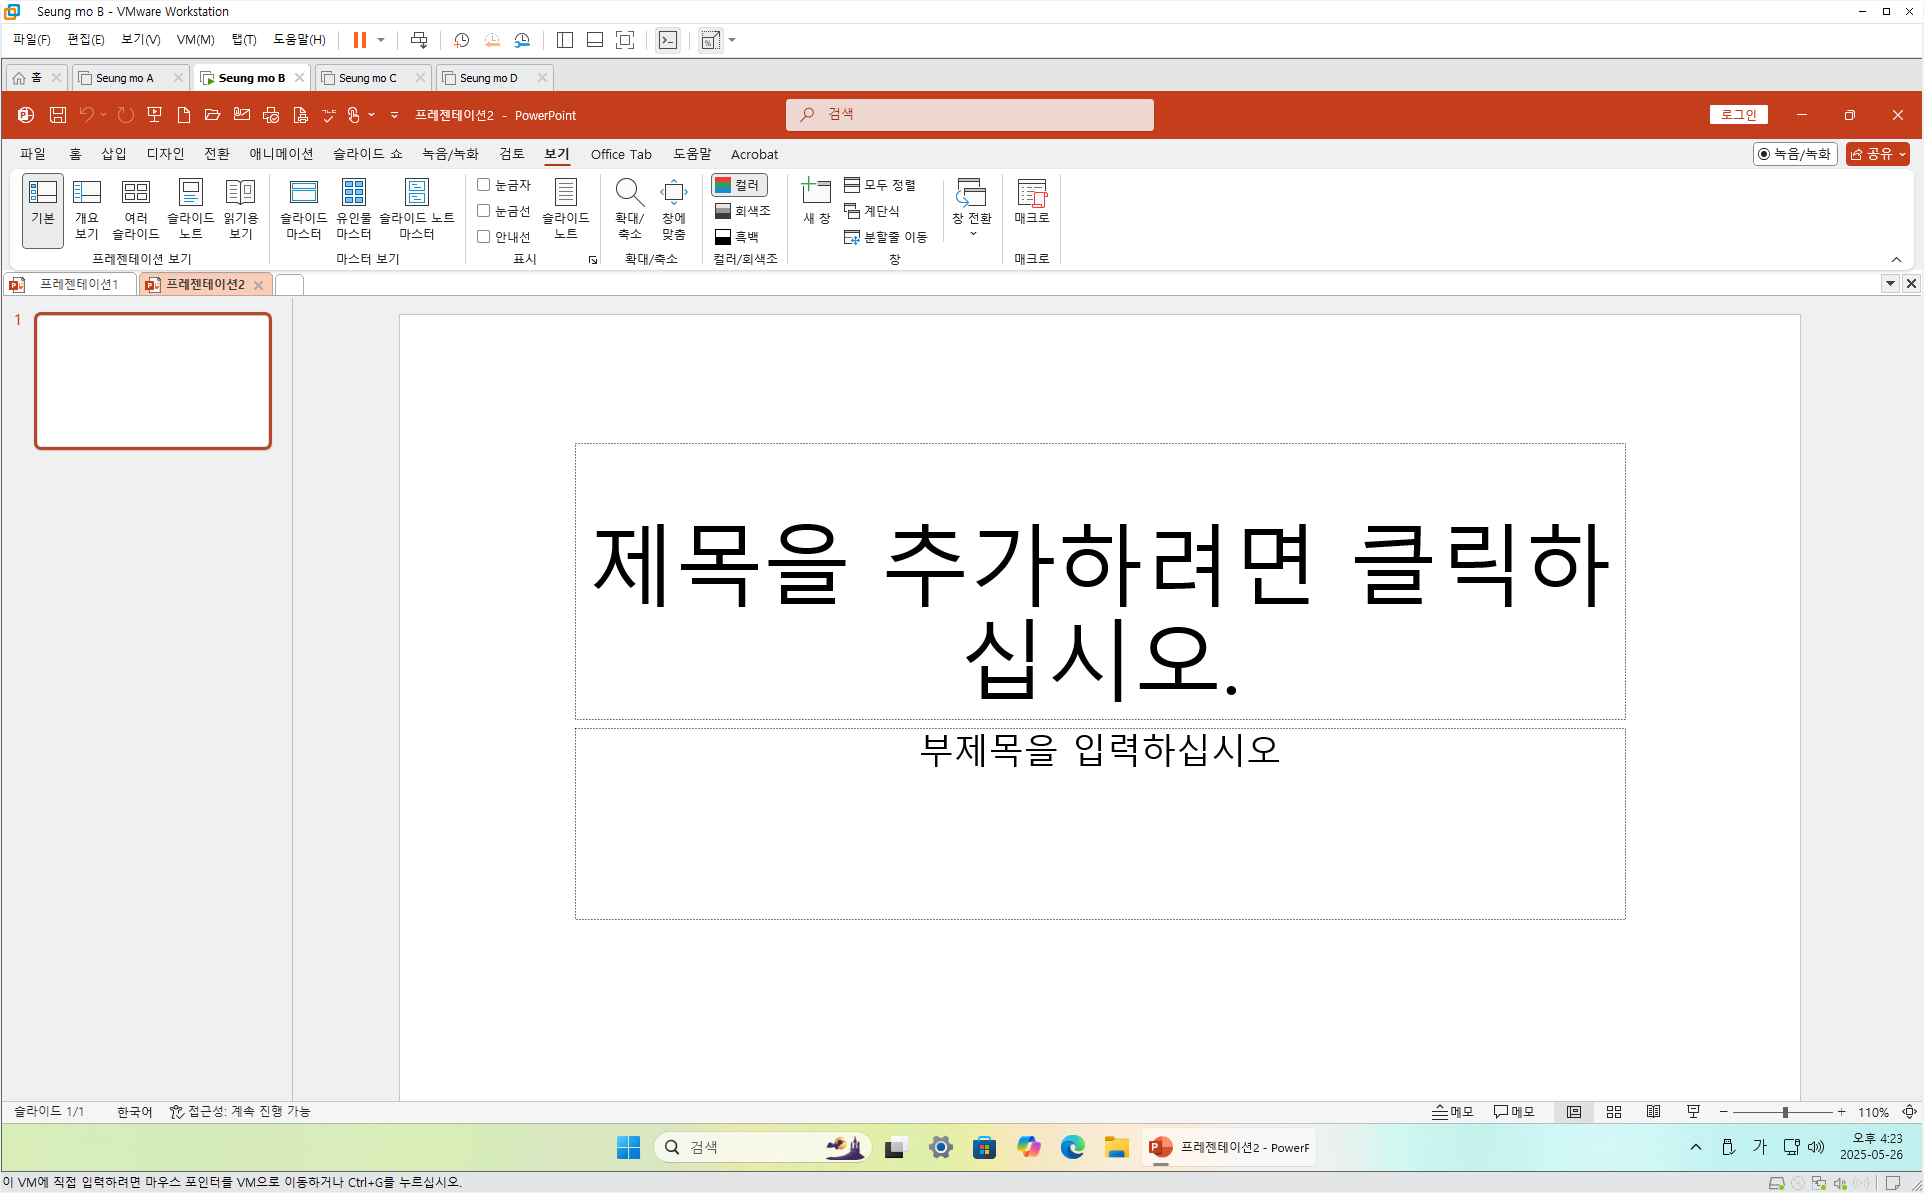Image resolution: width=1924 pixels, height=1193 pixels.
Task: Open the Show group dialog launcher
Action: pyautogui.click(x=593, y=260)
